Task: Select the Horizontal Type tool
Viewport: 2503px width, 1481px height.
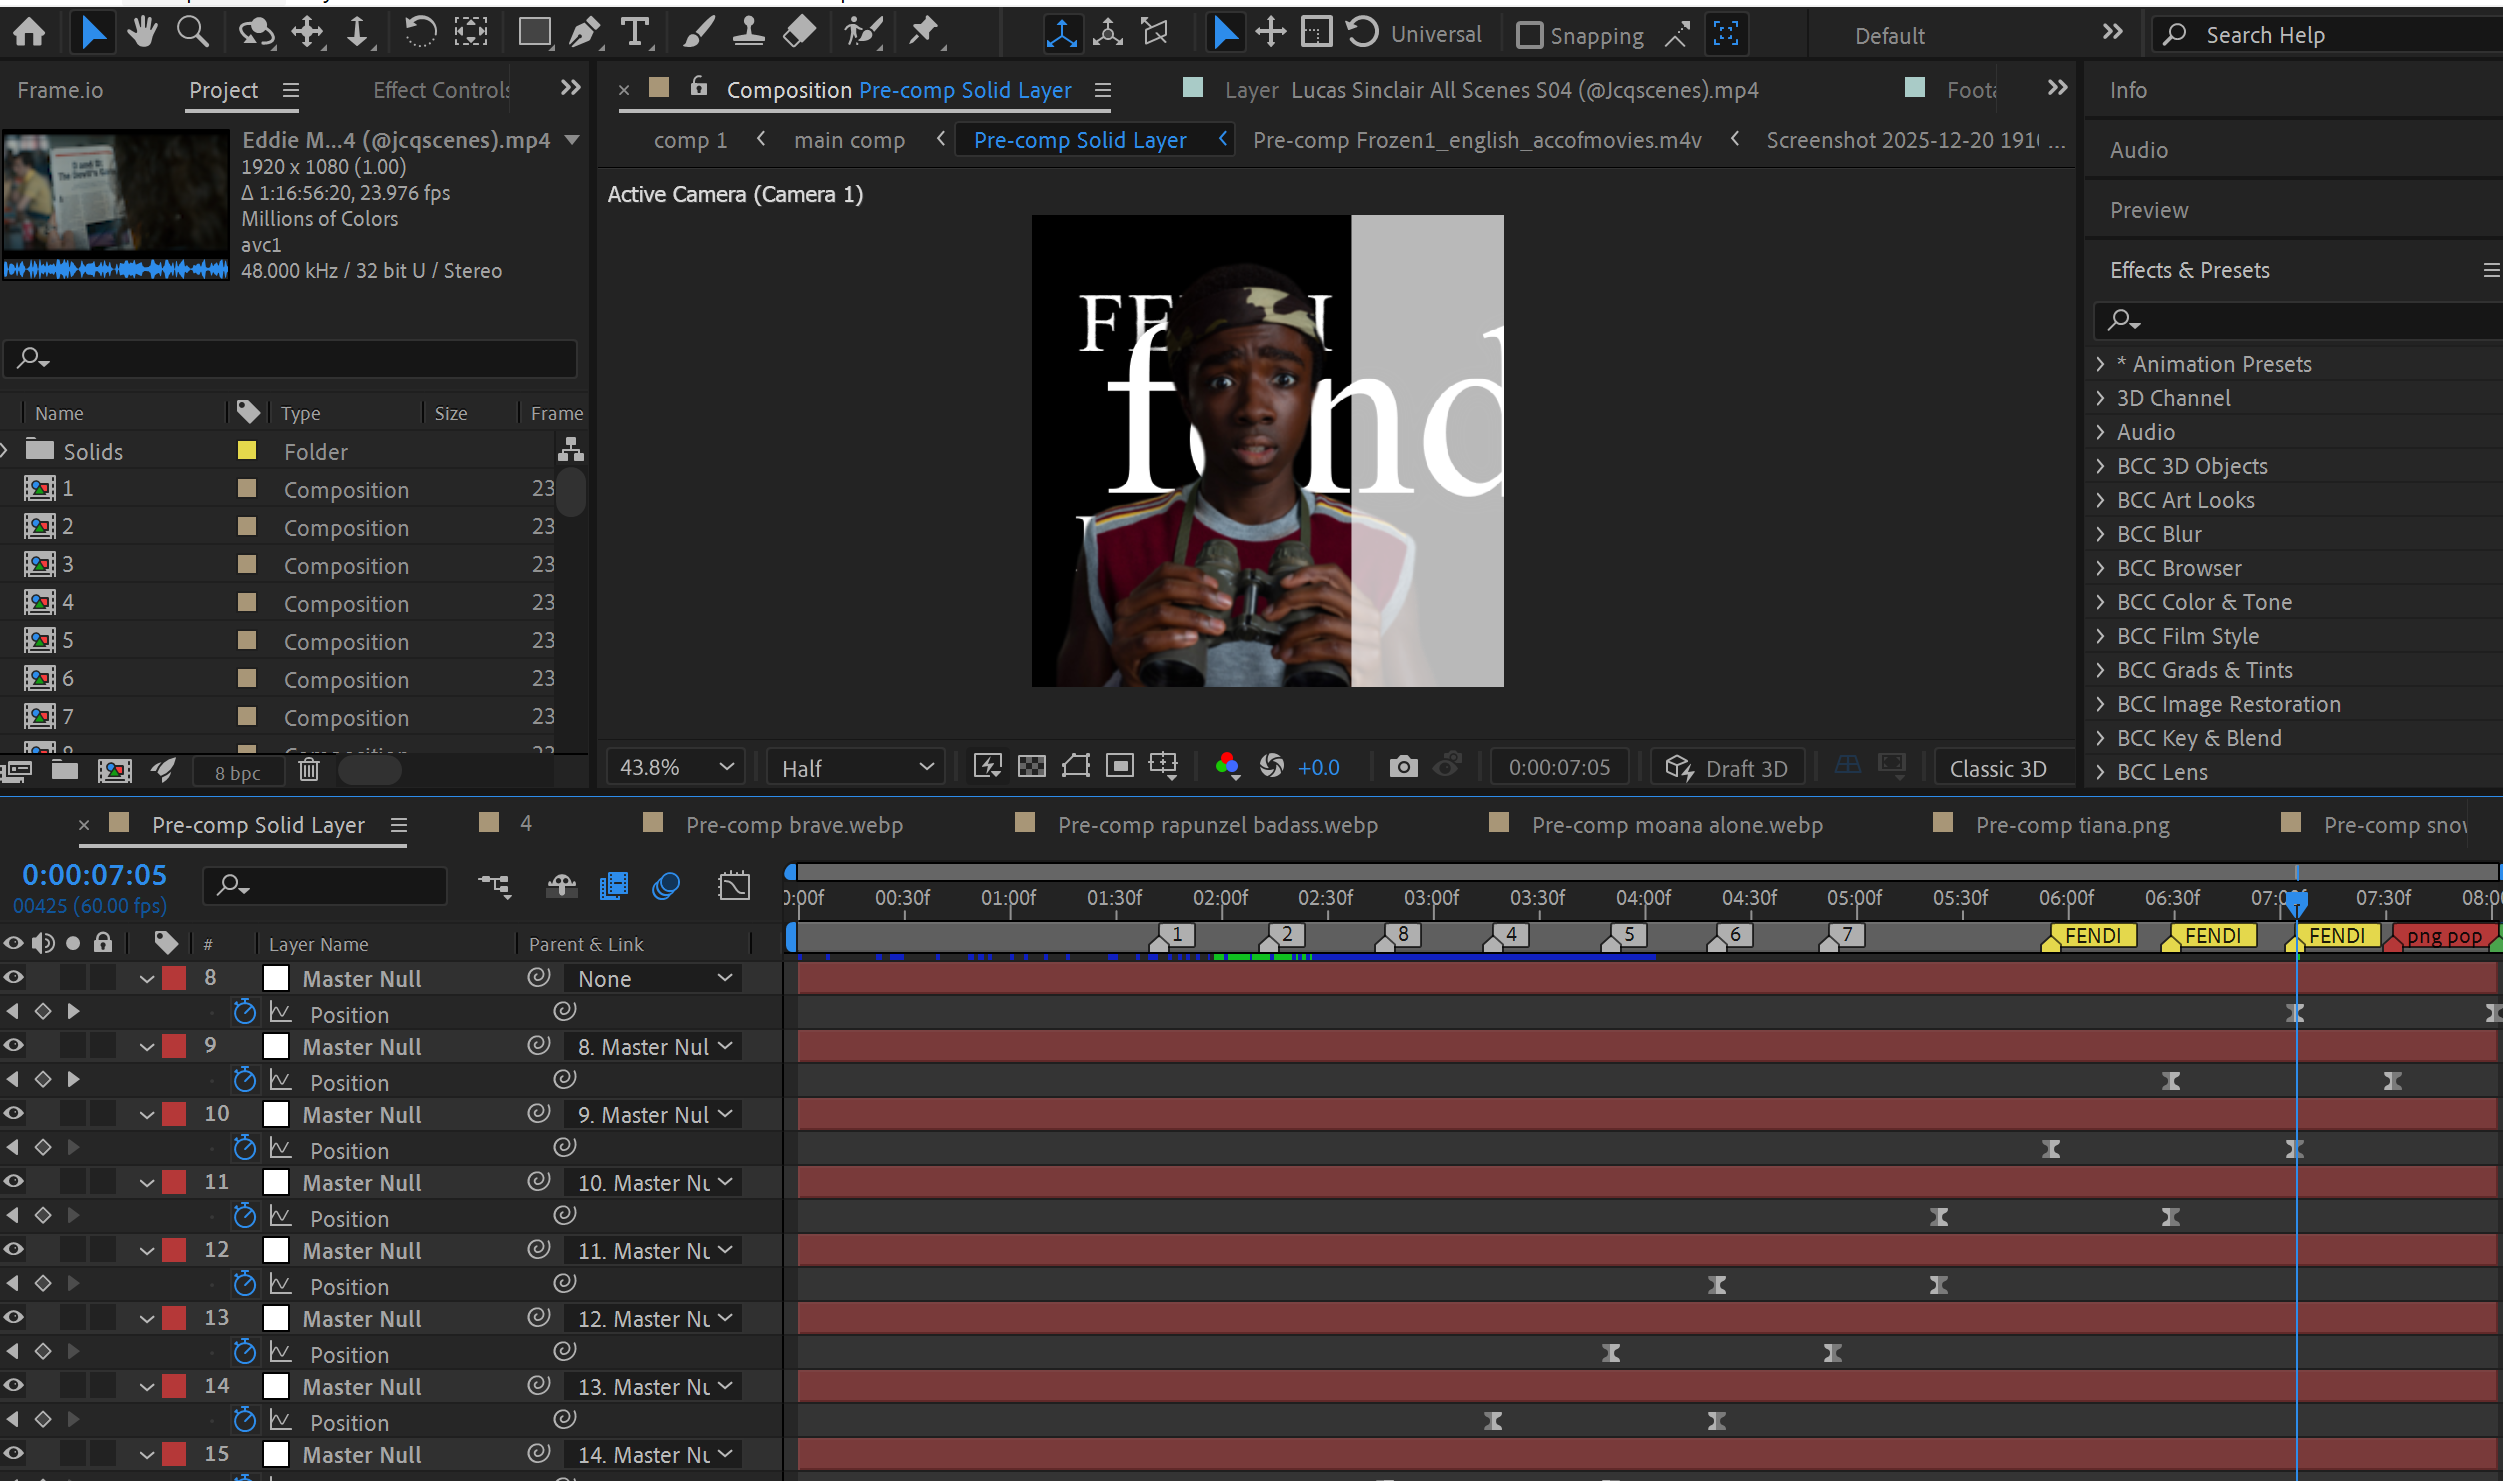Action: 635,33
